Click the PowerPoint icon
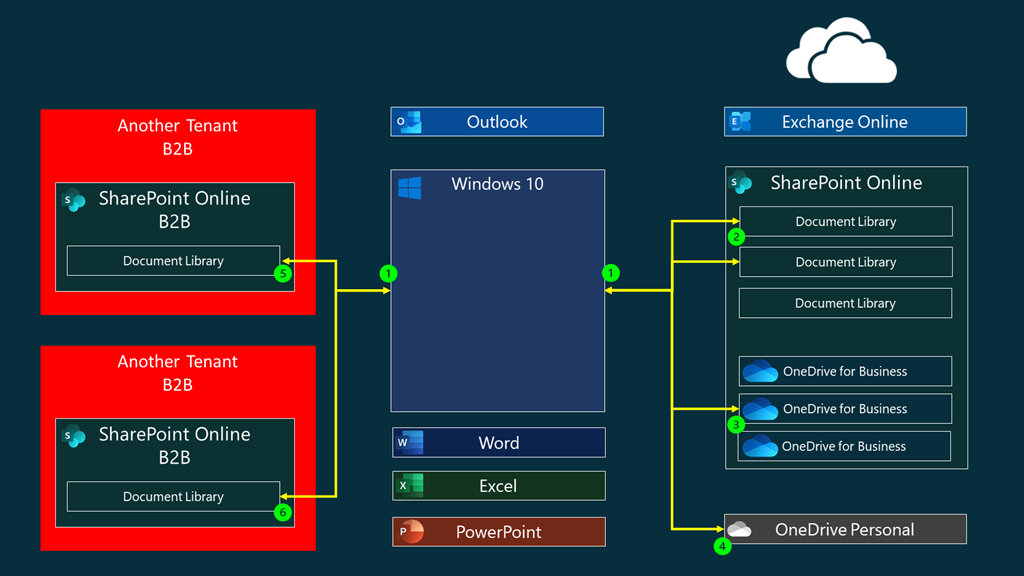The width and height of the screenshot is (1024, 576). [x=410, y=532]
